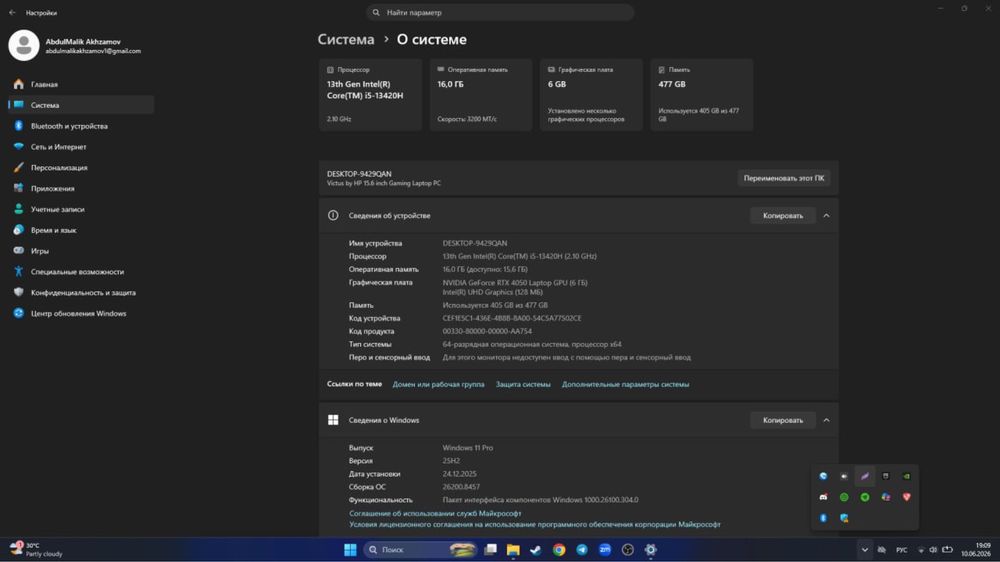The height and width of the screenshot is (562, 1000).
Task: Click Конфиденциальность и защита shield icon
Action: [18, 292]
